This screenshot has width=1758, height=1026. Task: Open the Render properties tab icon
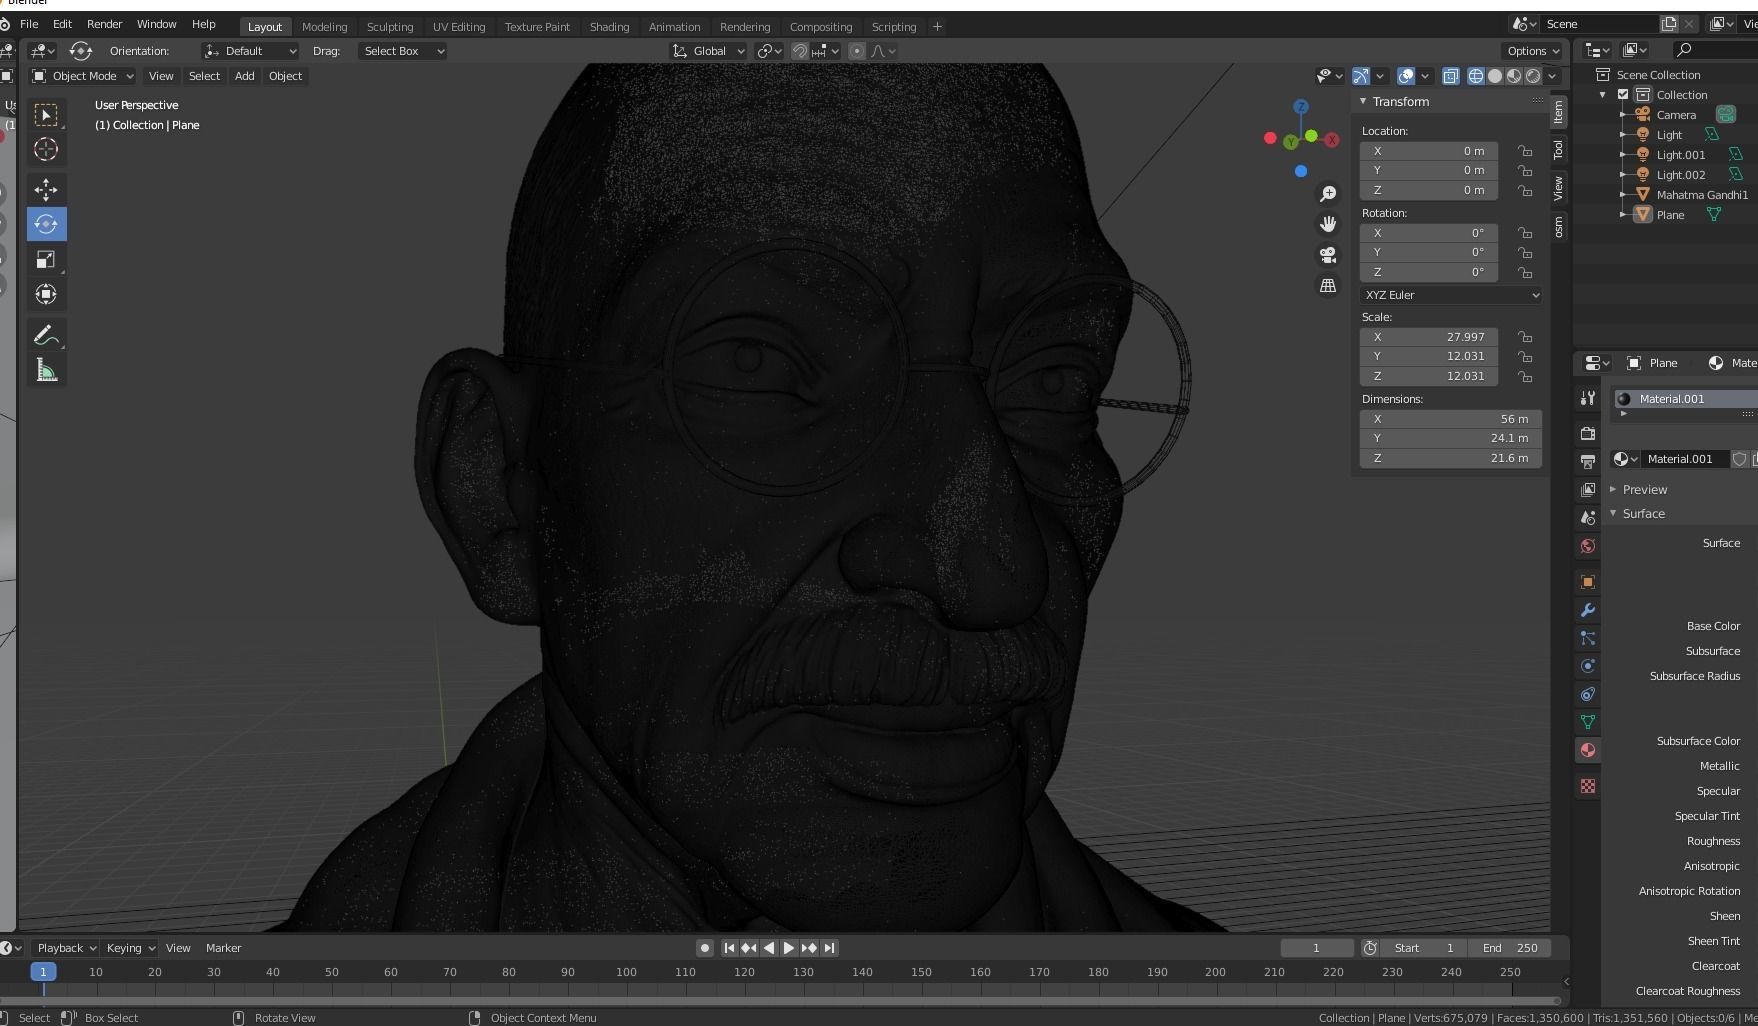(1587, 433)
